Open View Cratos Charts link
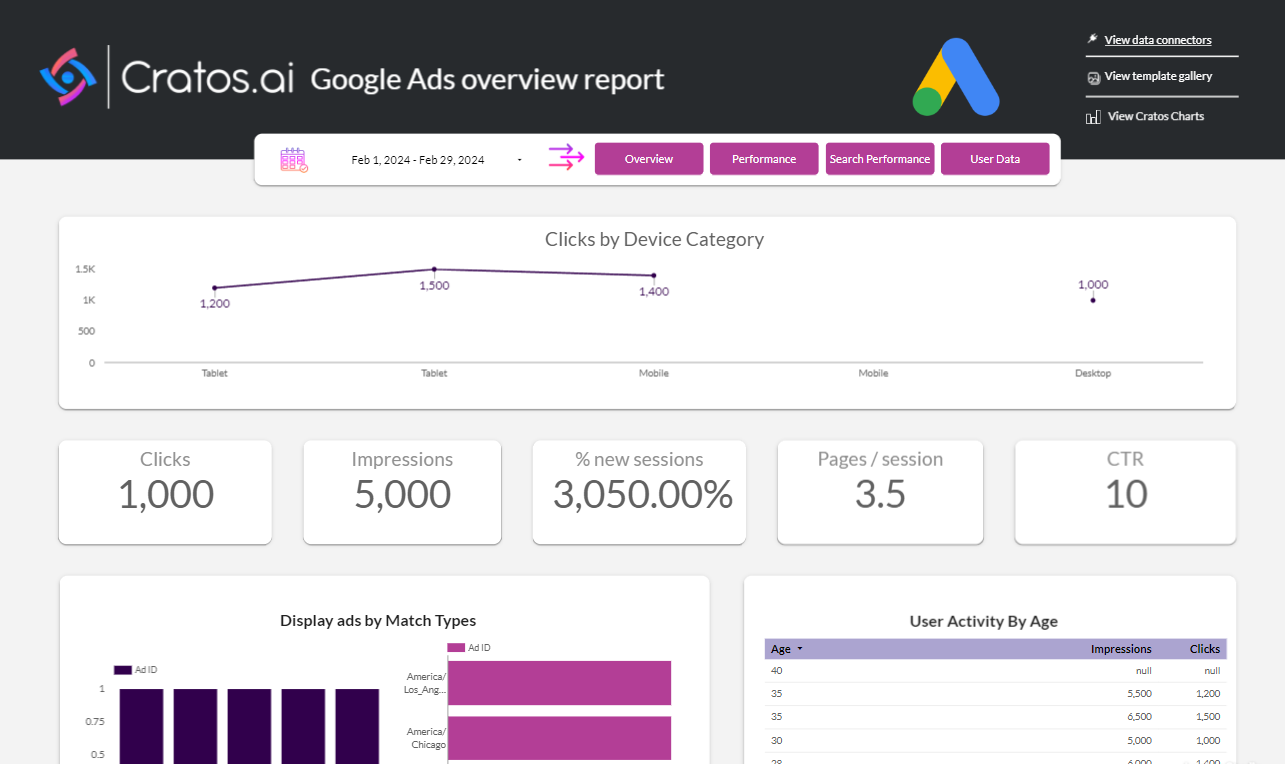This screenshot has width=1285, height=764. (1156, 116)
